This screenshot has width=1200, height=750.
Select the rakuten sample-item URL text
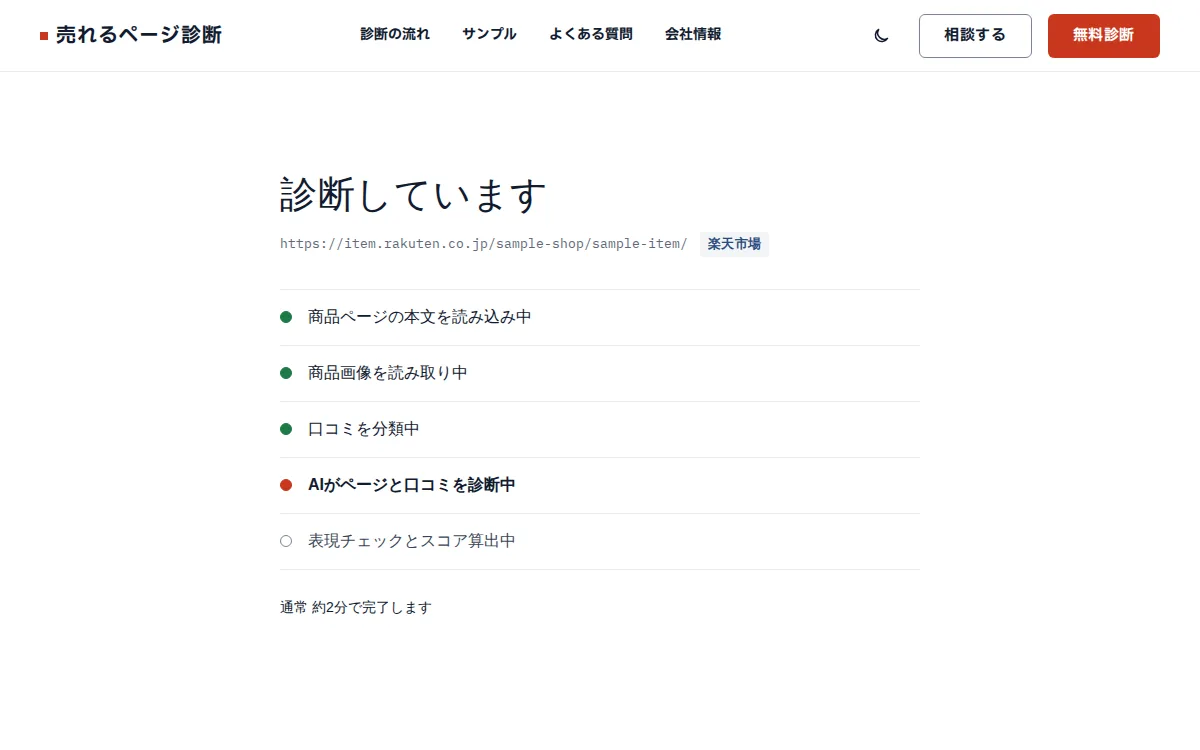[484, 244]
